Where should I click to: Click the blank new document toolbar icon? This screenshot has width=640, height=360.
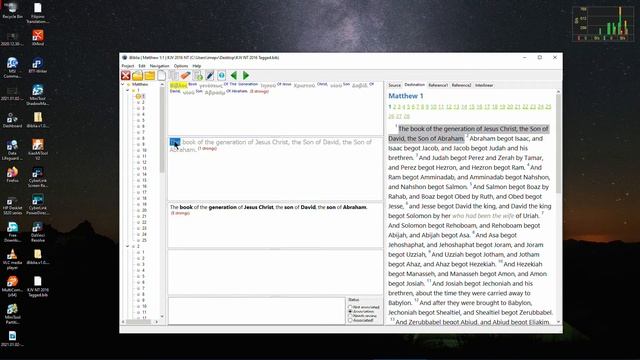click(162, 76)
